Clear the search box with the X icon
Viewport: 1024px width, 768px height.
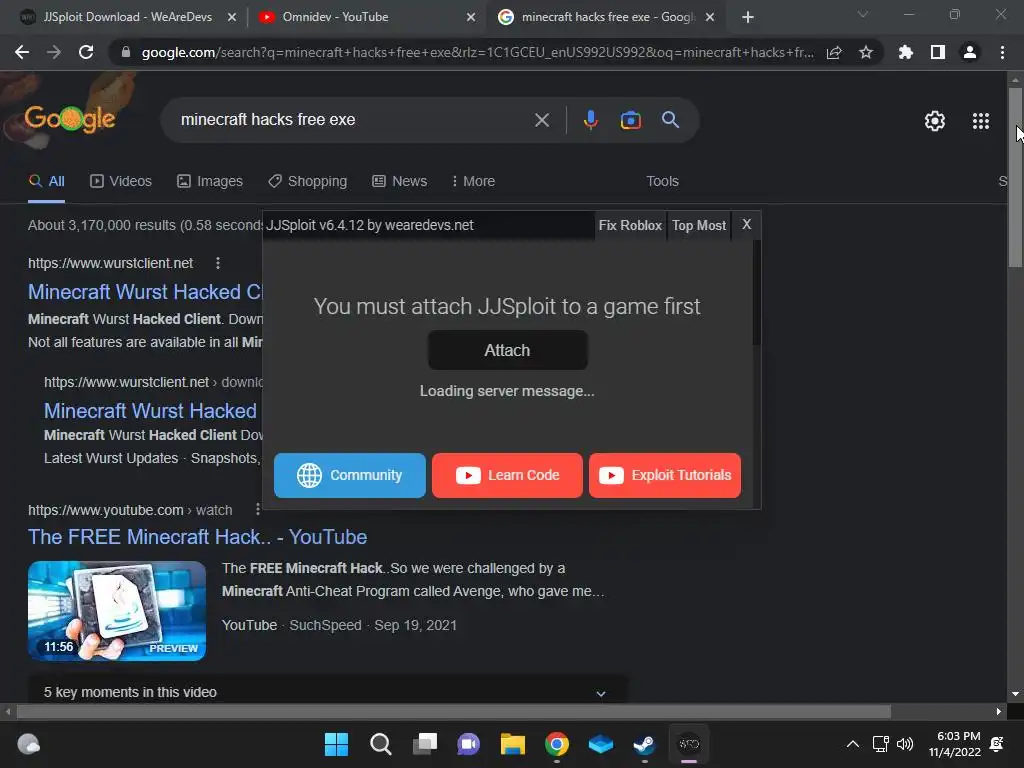pyautogui.click(x=542, y=120)
